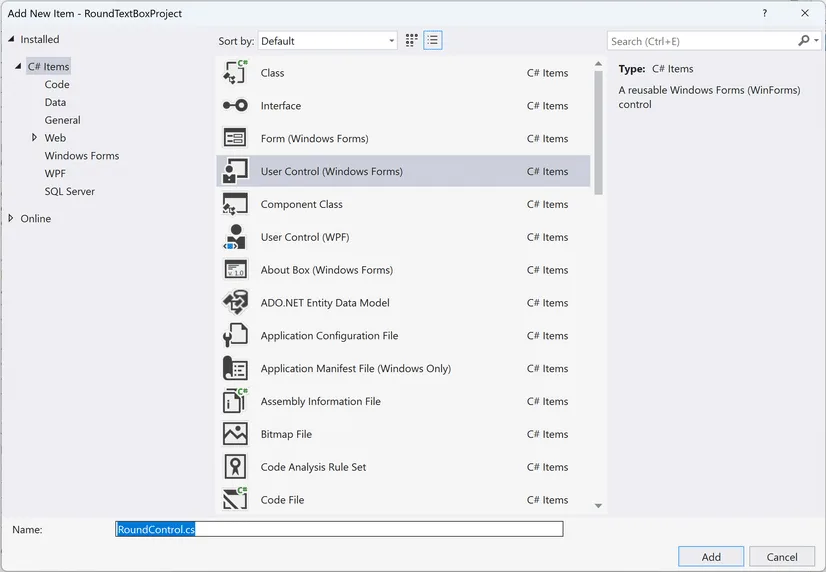Select User Control (Windows Forms) name
The width and height of the screenshot is (826, 572).
331,171
